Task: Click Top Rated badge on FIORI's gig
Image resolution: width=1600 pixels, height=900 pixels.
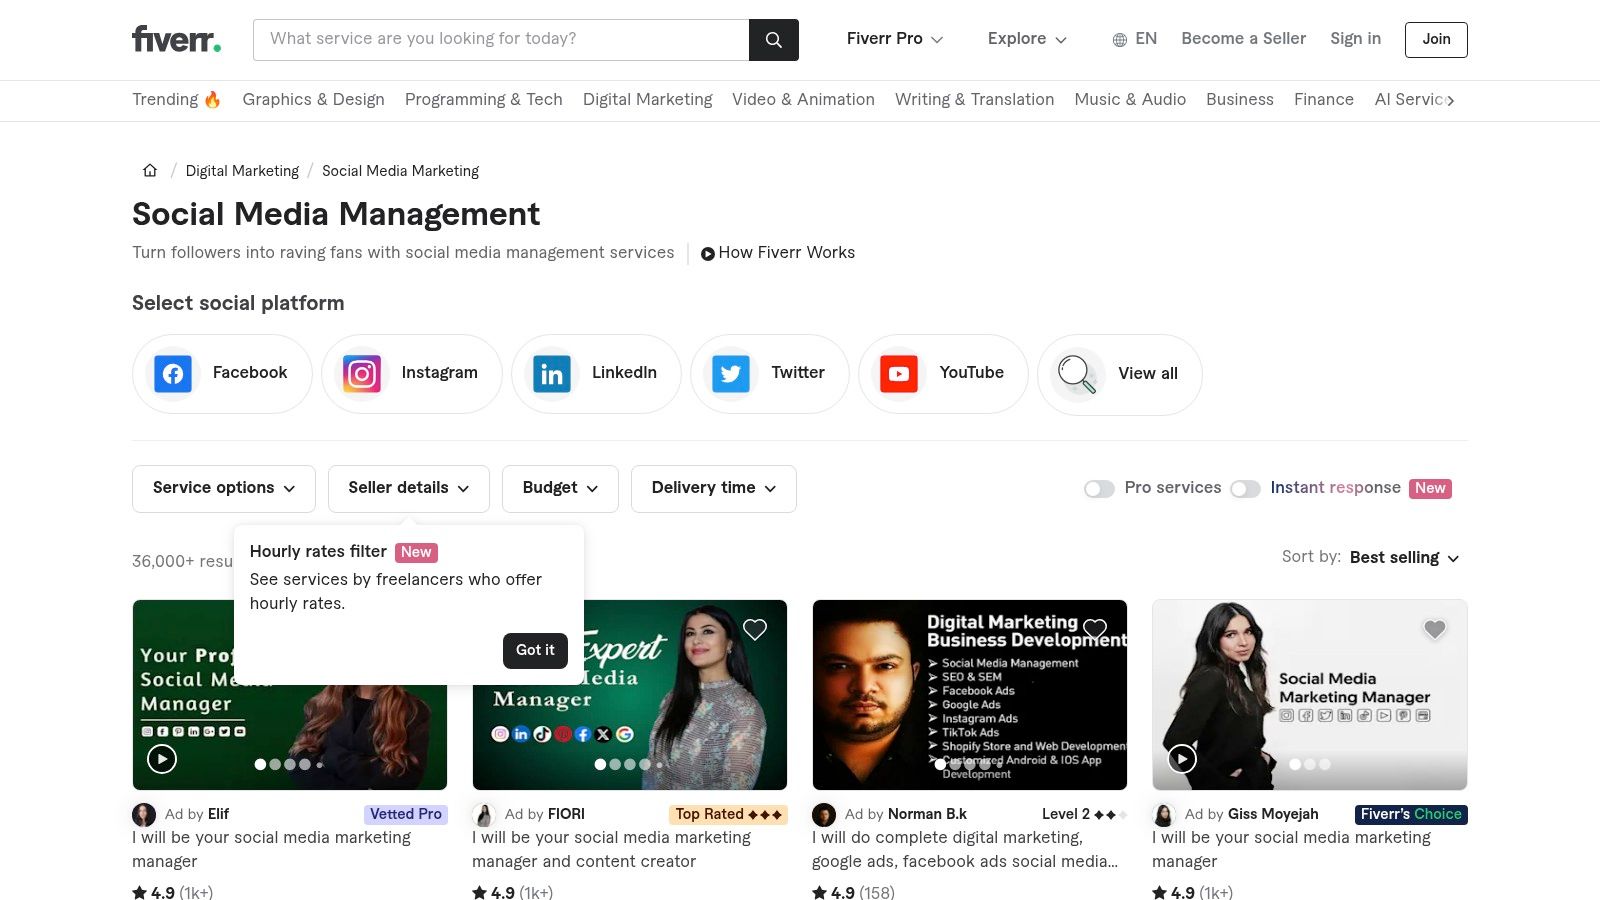Action: (x=728, y=814)
